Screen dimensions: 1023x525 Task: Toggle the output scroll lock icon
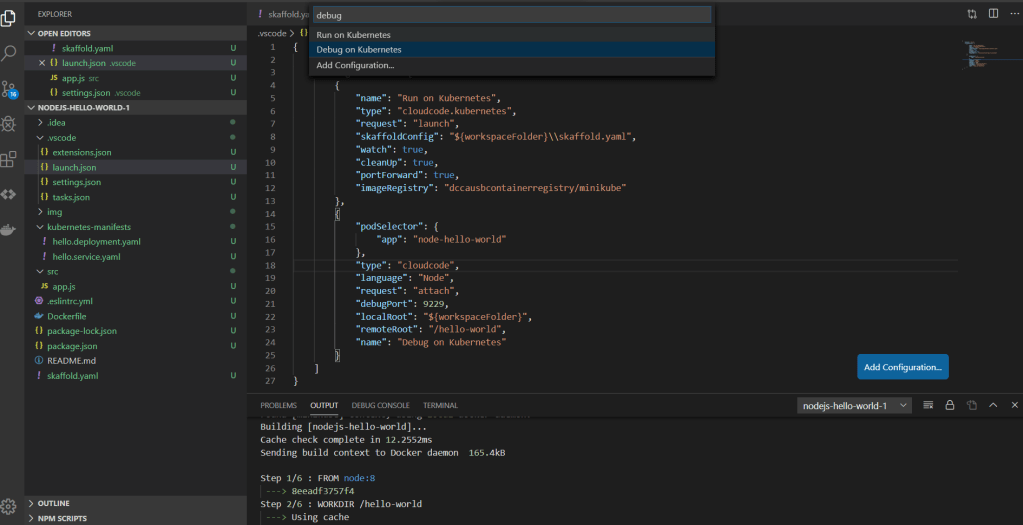point(950,405)
